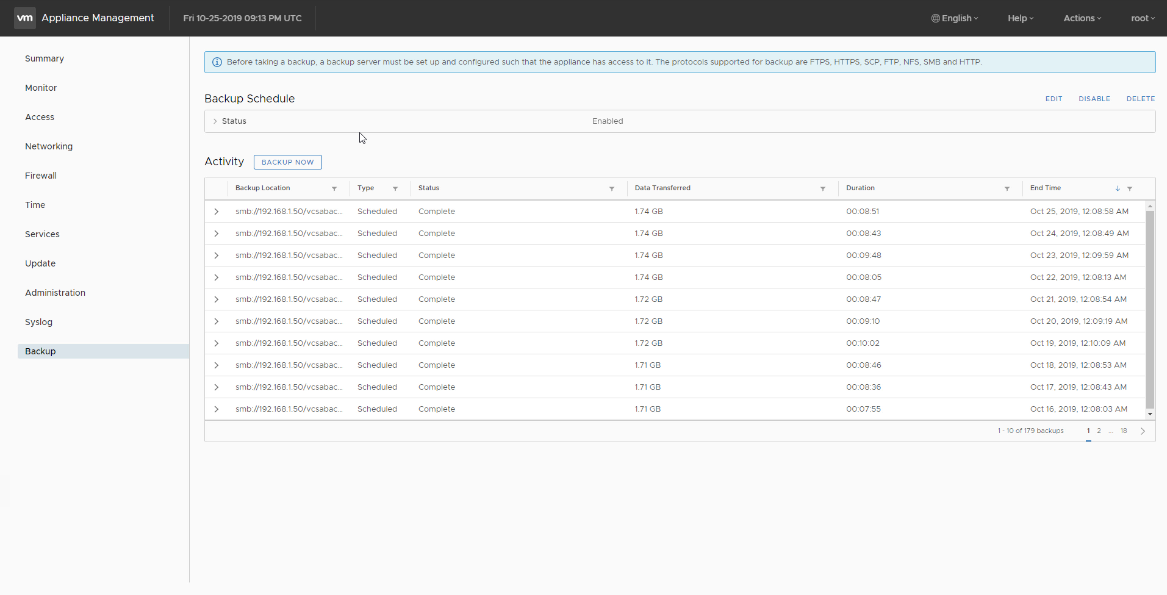The height and width of the screenshot is (595, 1167).
Task: Open the Networking section in sidebar
Action: click(49, 147)
